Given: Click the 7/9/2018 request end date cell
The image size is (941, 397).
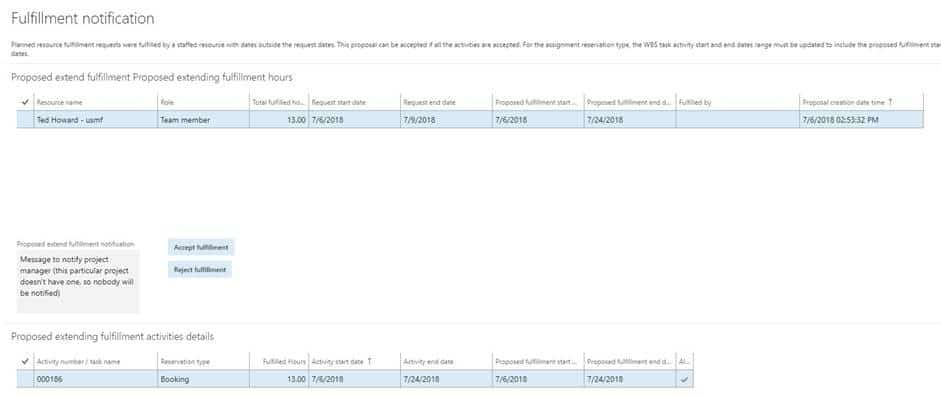Looking at the screenshot, I should (x=446, y=119).
